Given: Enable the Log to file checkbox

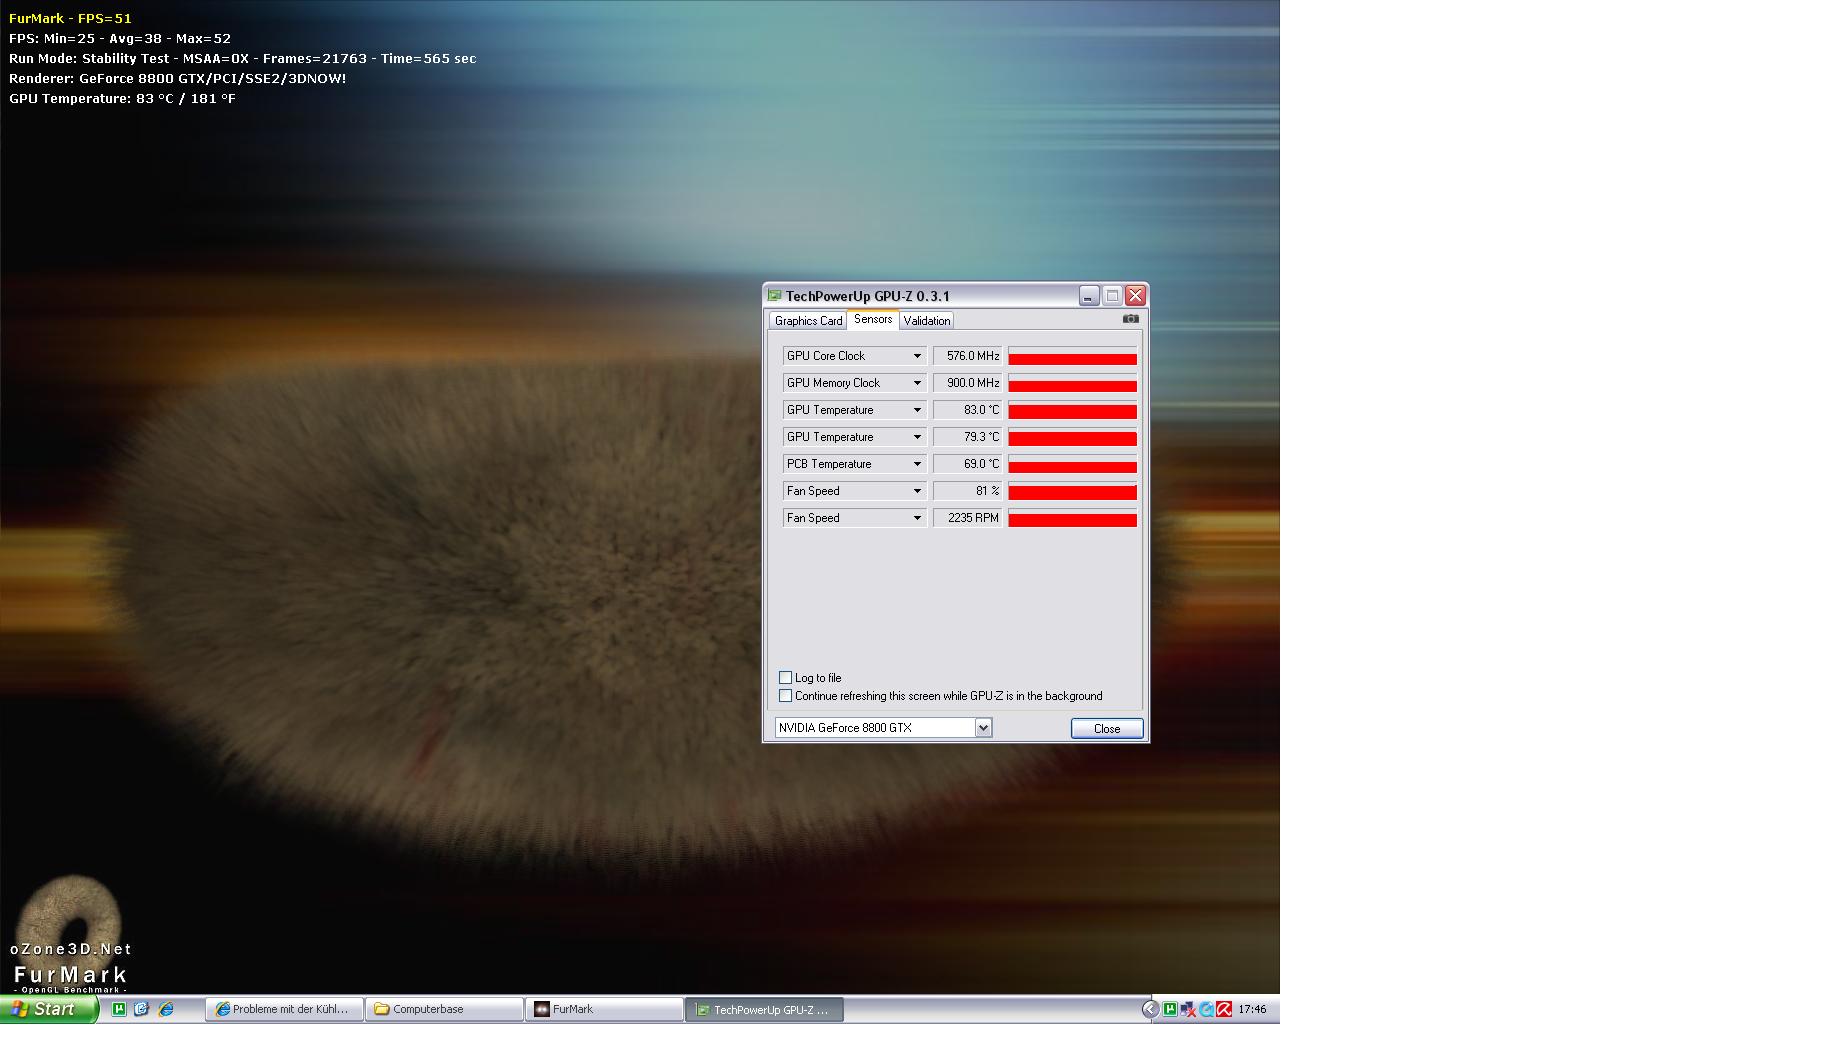Looking at the screenshot, I should [785, 678].
